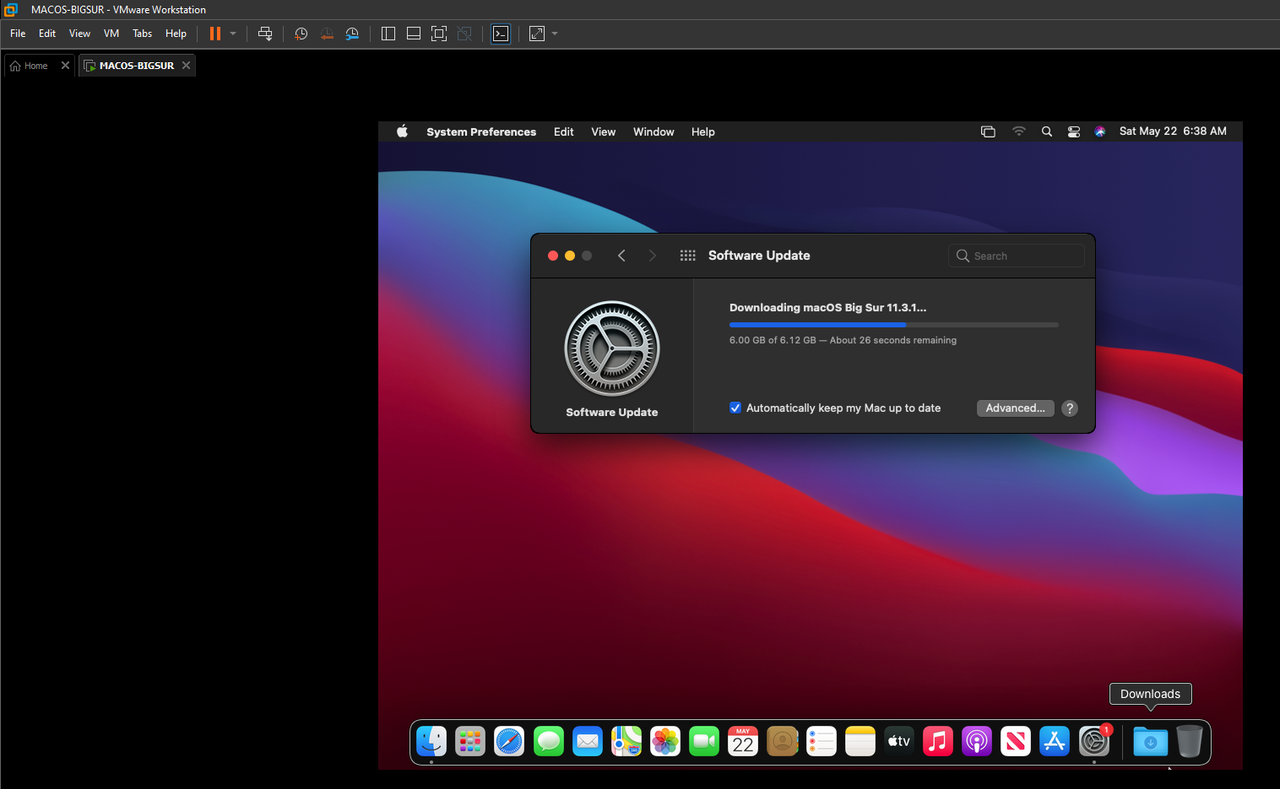
Task: Open VMware View menu
Action: coord(80,33)
